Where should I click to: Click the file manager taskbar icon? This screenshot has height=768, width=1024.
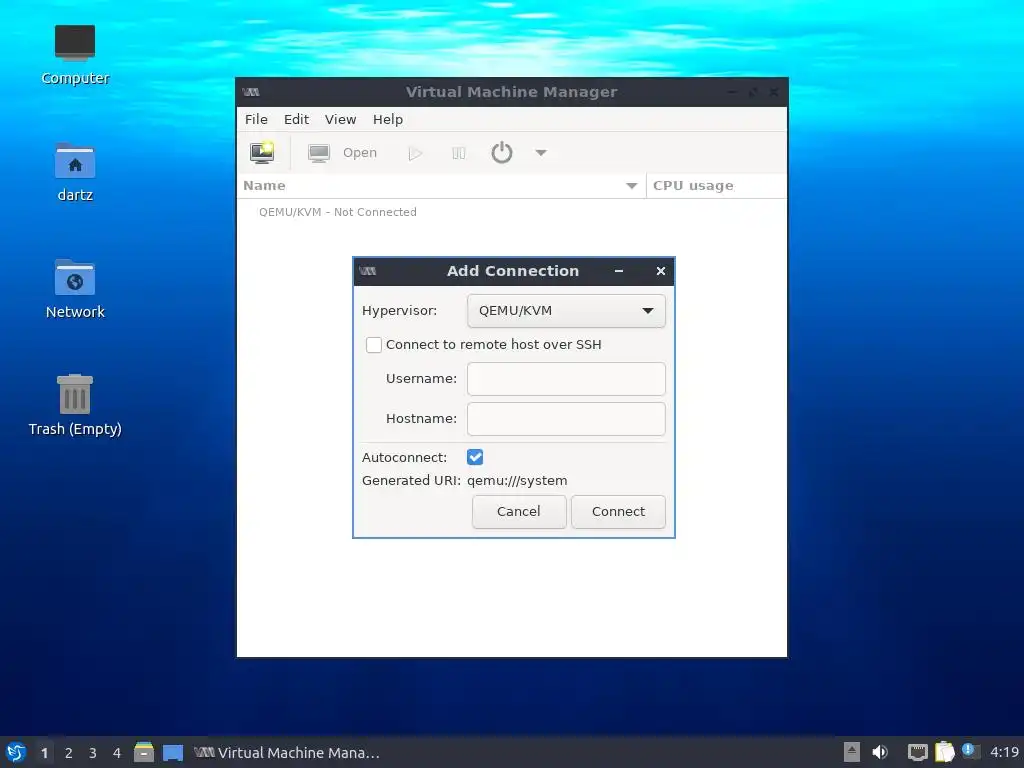point(144,752)
